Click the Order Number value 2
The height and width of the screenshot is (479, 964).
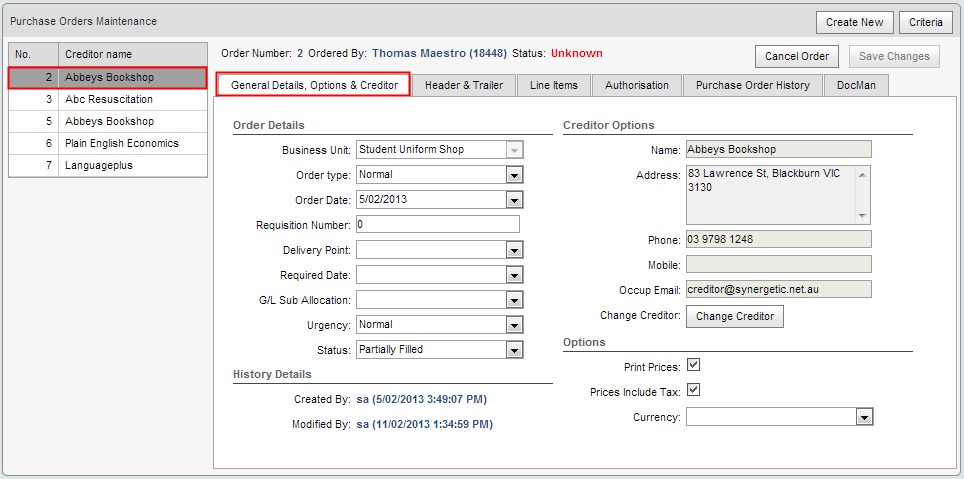300,53
